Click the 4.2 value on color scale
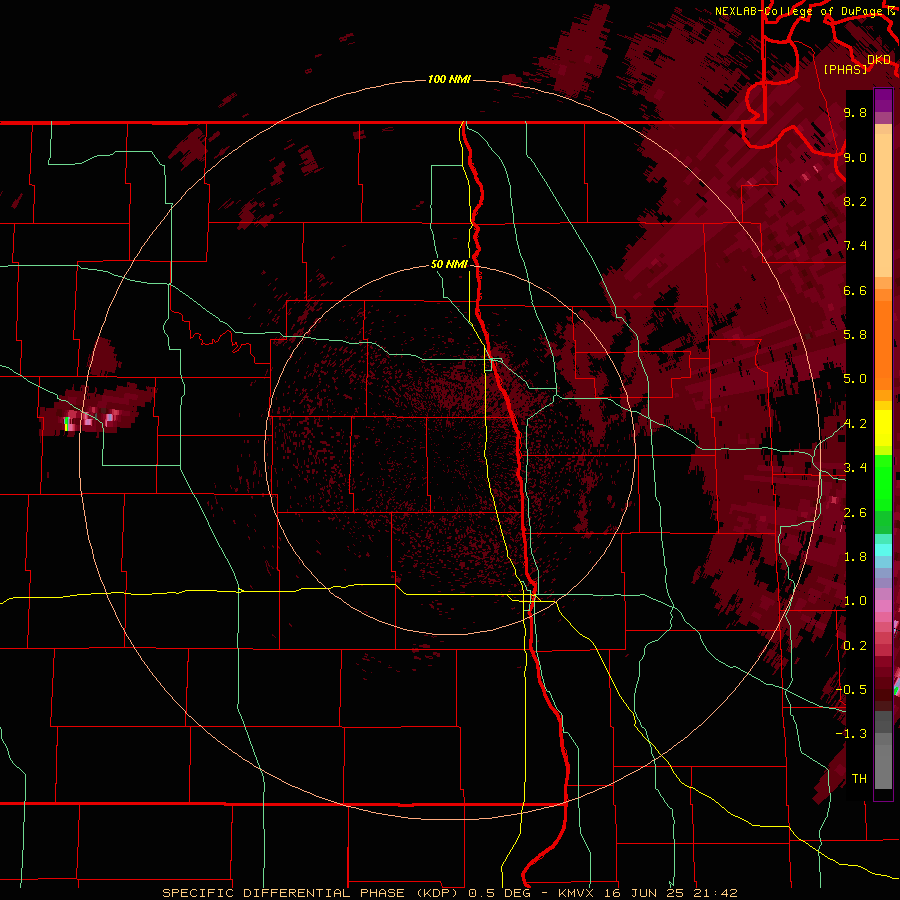 [x=855, y=424]
